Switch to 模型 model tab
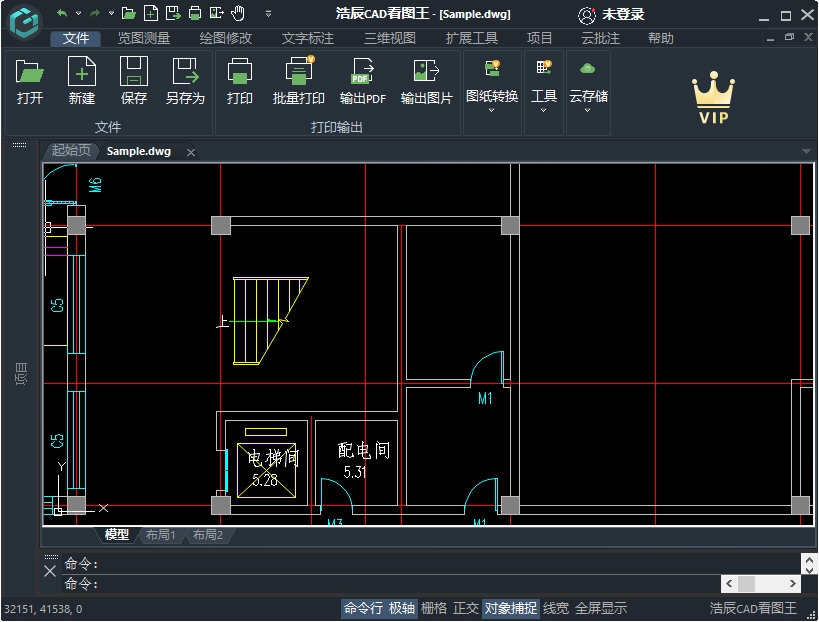This screenshot has height=622, width=819. tap(116, 535)
